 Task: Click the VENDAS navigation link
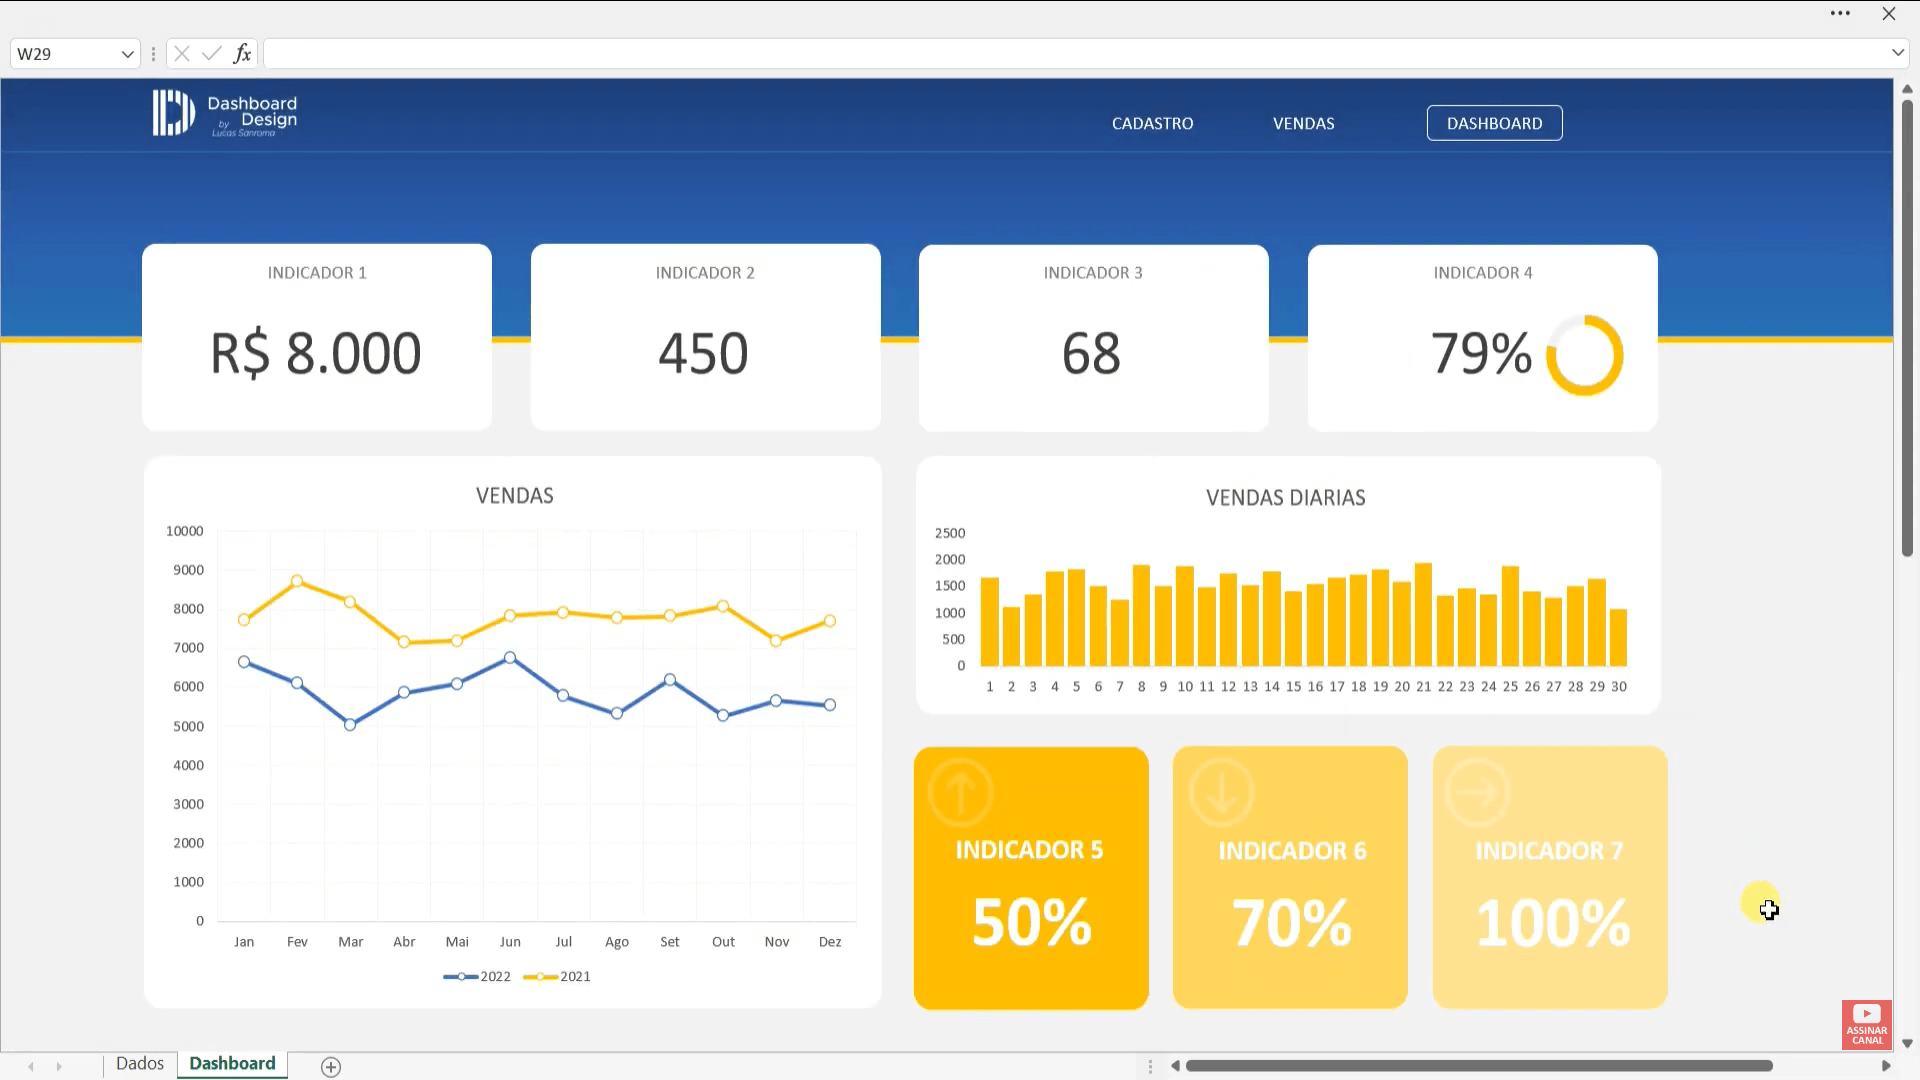1303,123
